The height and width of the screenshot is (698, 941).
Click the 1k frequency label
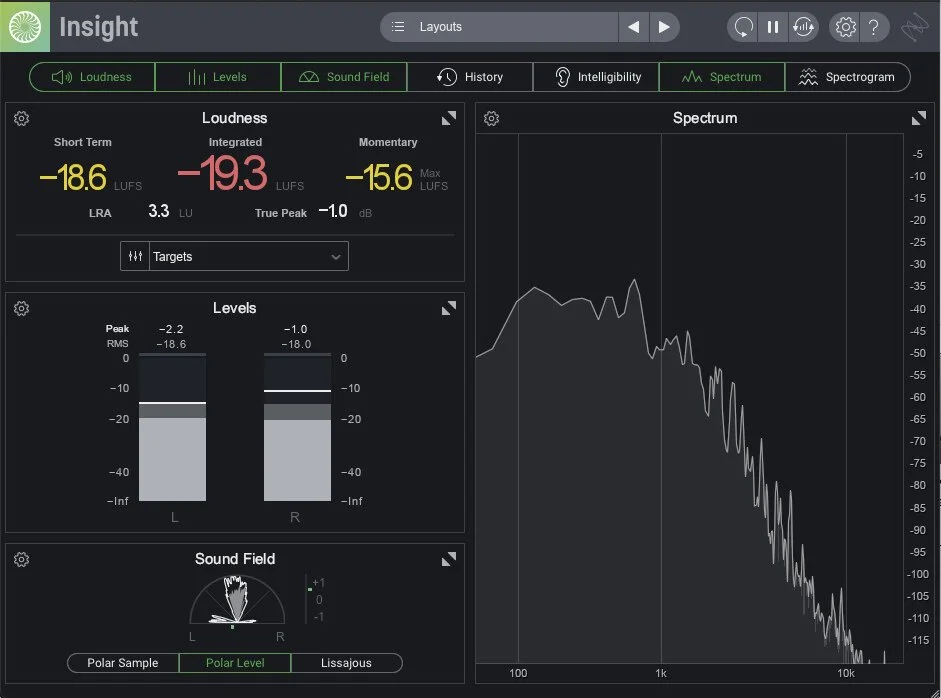pyautogui.click(x=661, y=673)
